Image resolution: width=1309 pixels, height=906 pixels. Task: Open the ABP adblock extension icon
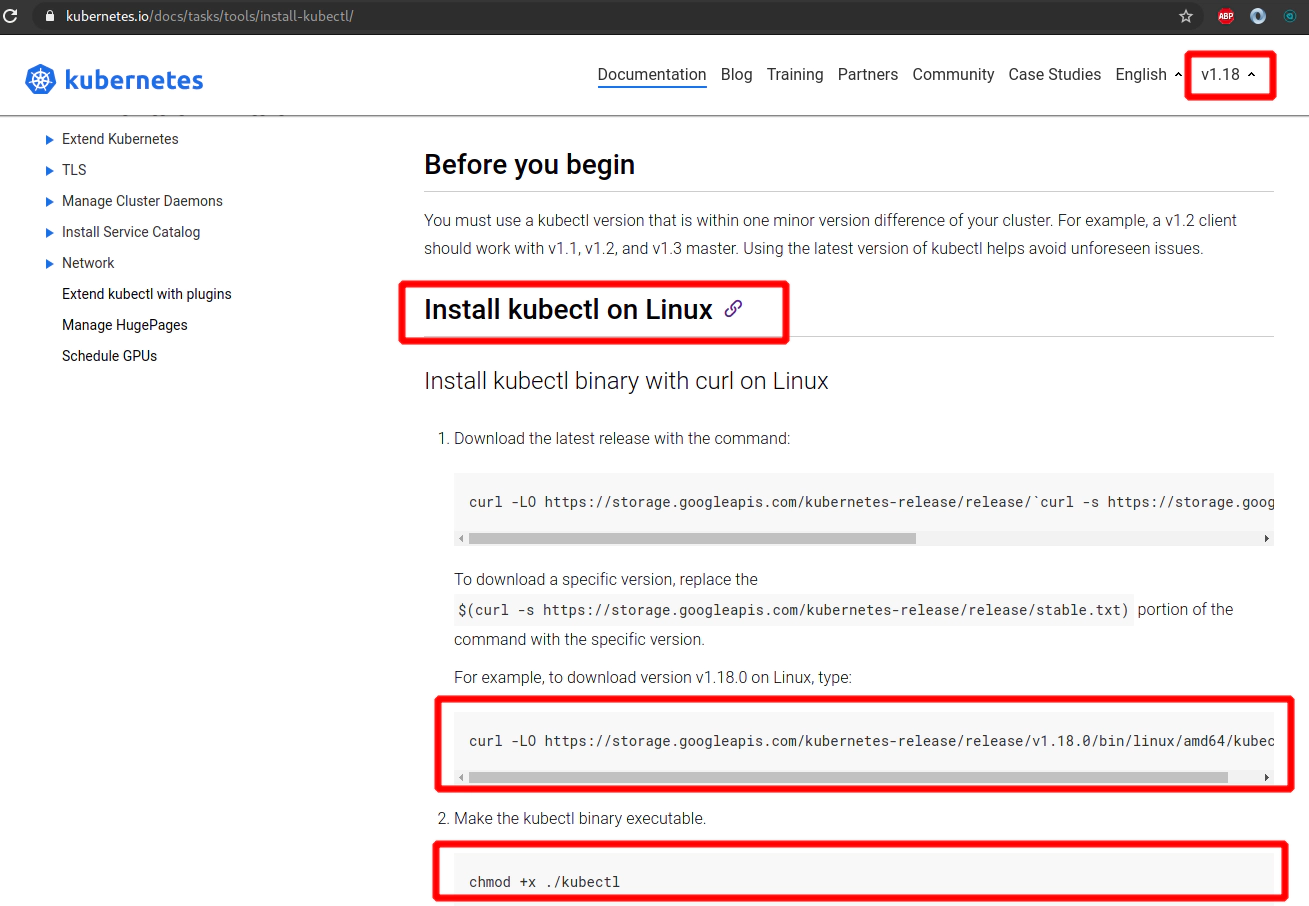coord(1226,16)
